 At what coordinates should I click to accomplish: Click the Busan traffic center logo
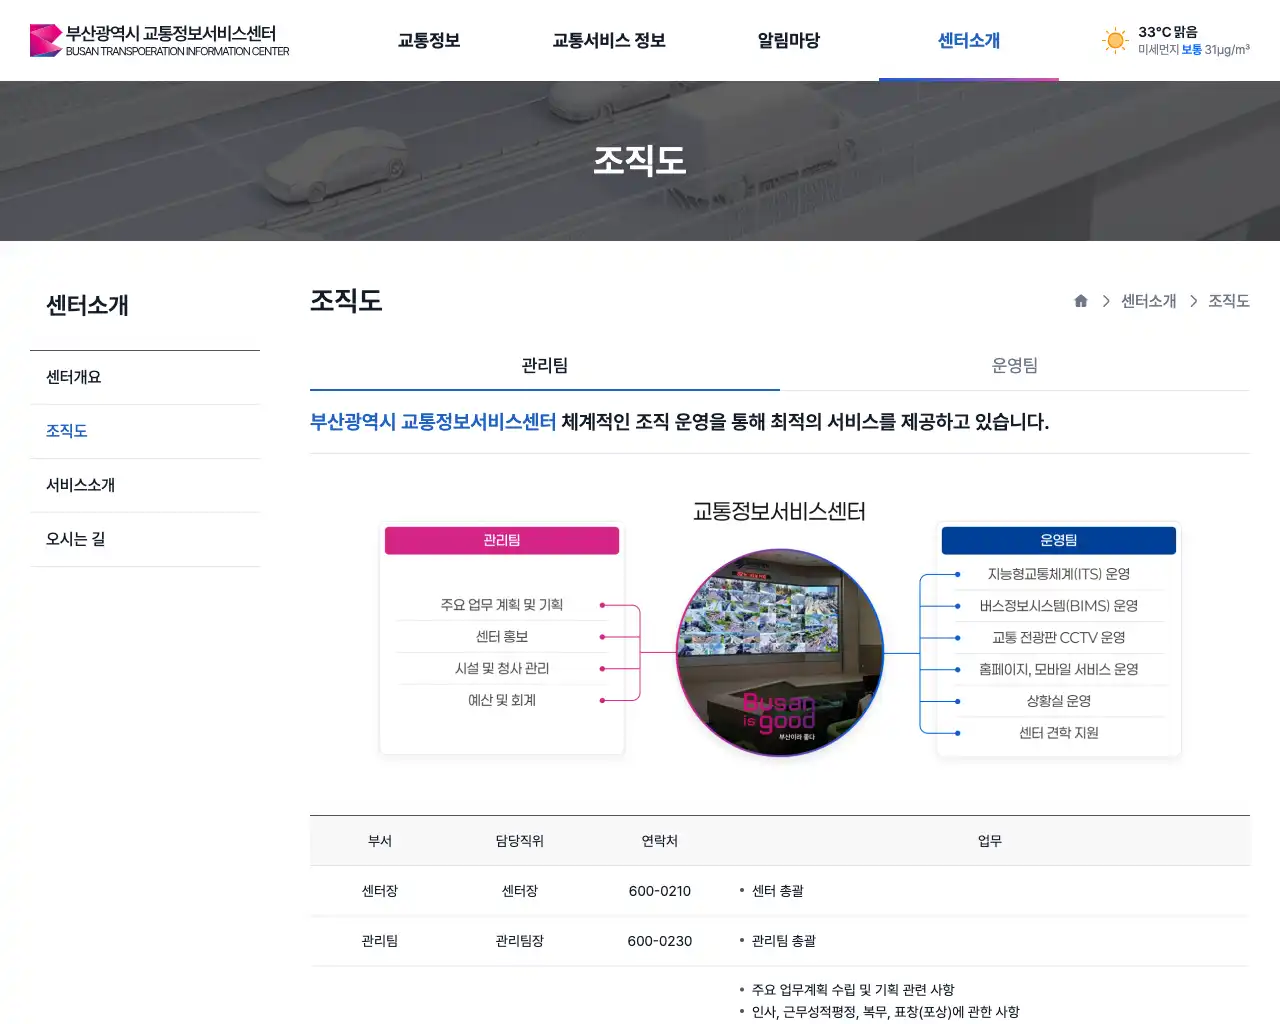(160, 40)
